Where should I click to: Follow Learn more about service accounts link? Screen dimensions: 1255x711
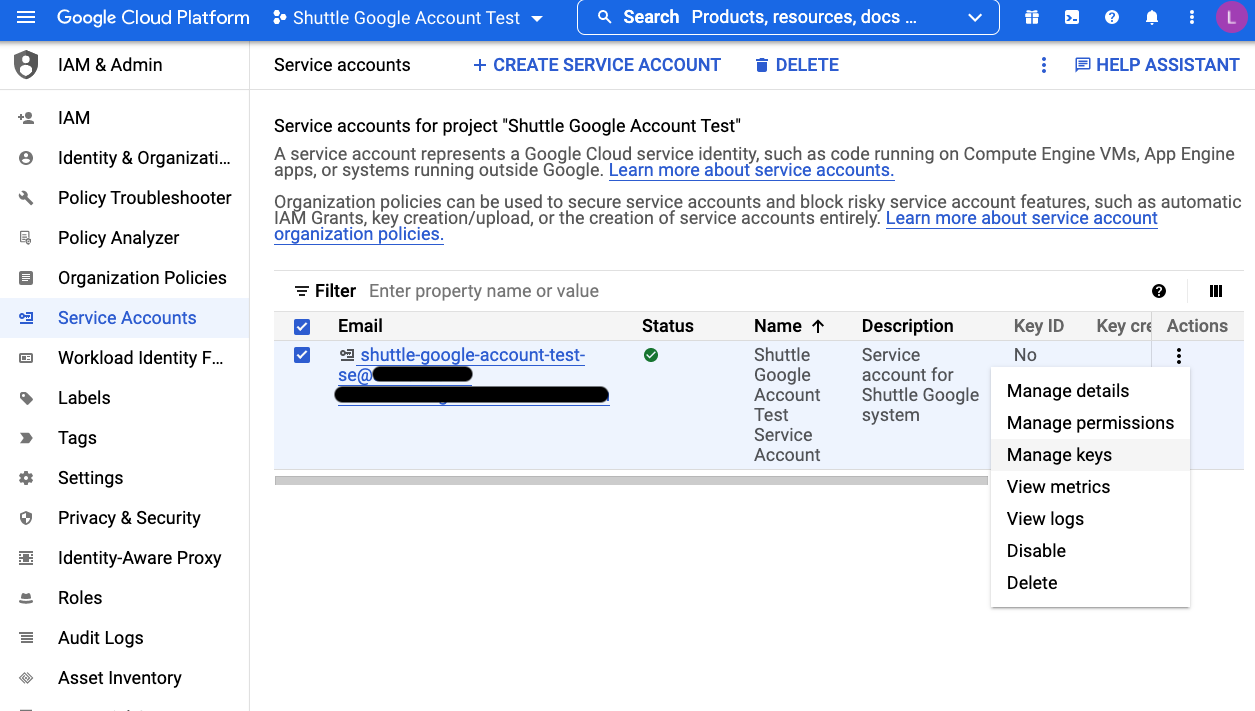pyautogui.click(x=751, y=170)
